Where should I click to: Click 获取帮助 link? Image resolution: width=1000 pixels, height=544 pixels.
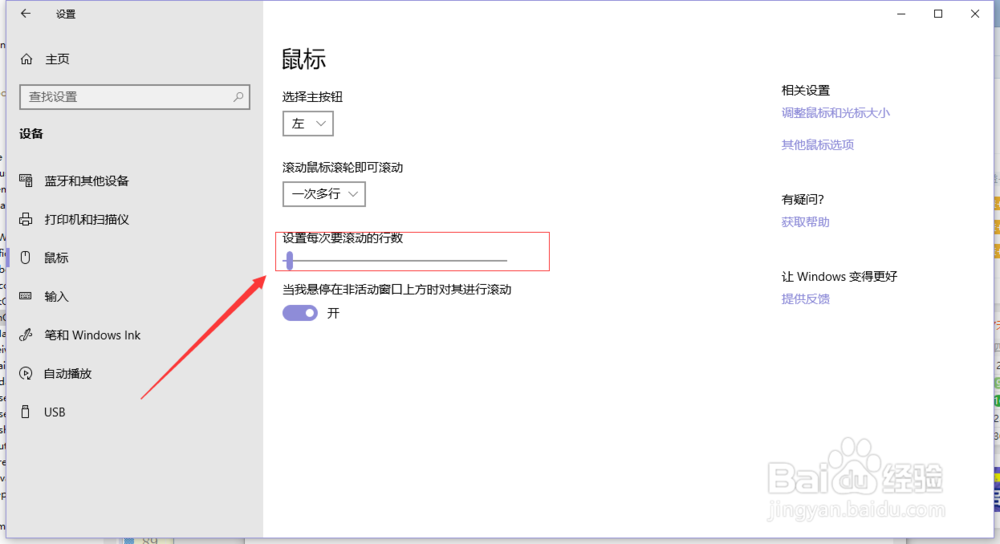coord(805,222)
